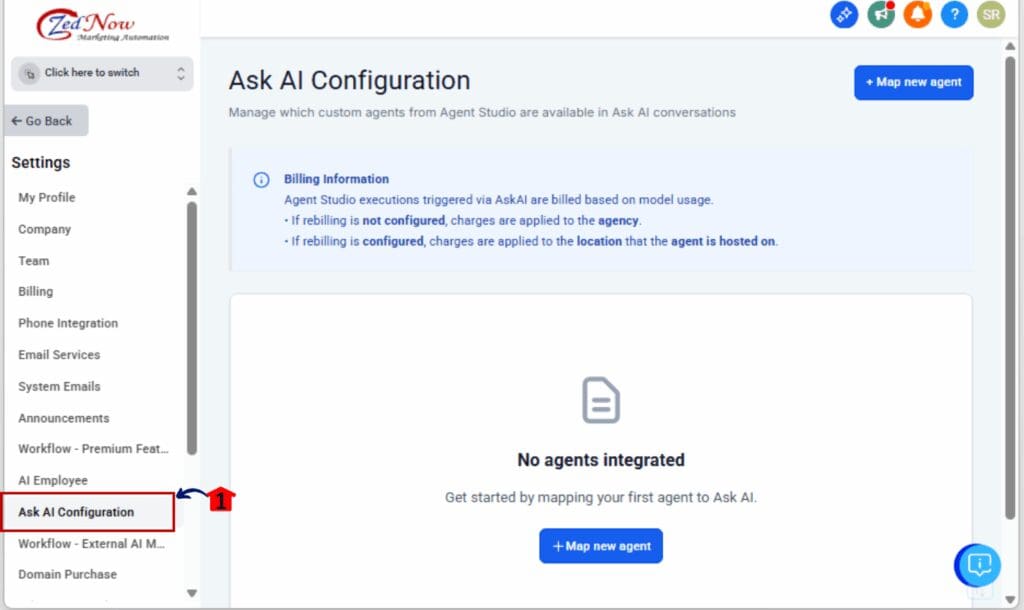Open the help question mark icon
Viewport: 1024px width, 610px height.
953,15
